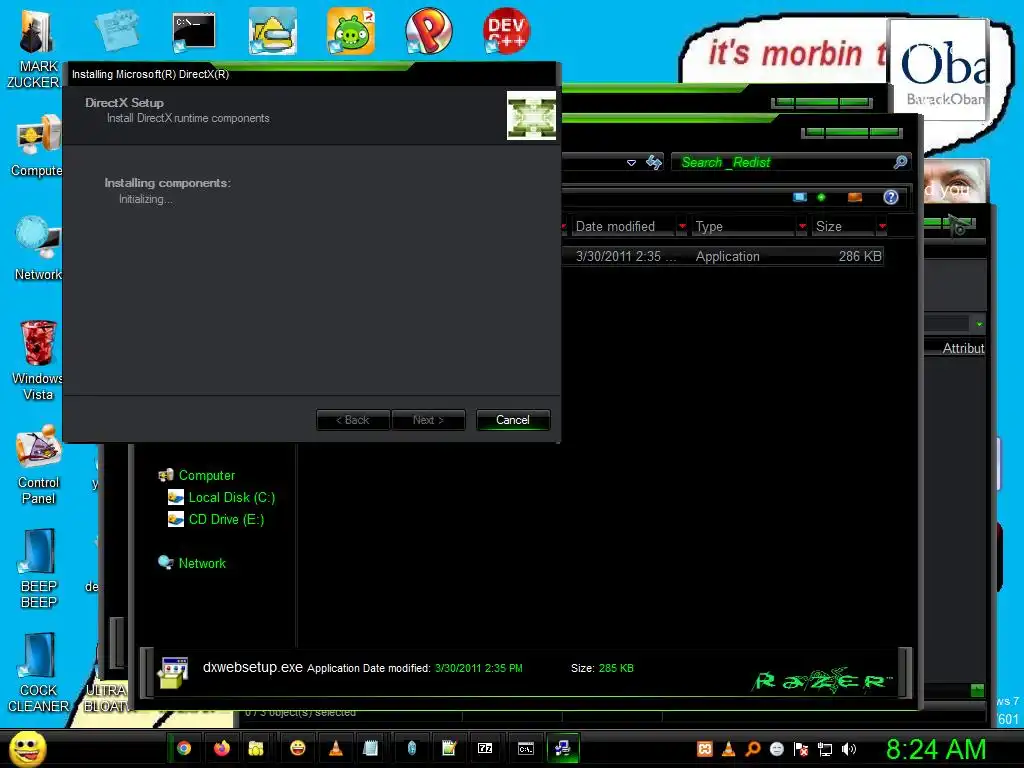Open the 7z taskbar icon
Image resolution: width=1024 pixels, height=768 pixels.
pos(485,748)
